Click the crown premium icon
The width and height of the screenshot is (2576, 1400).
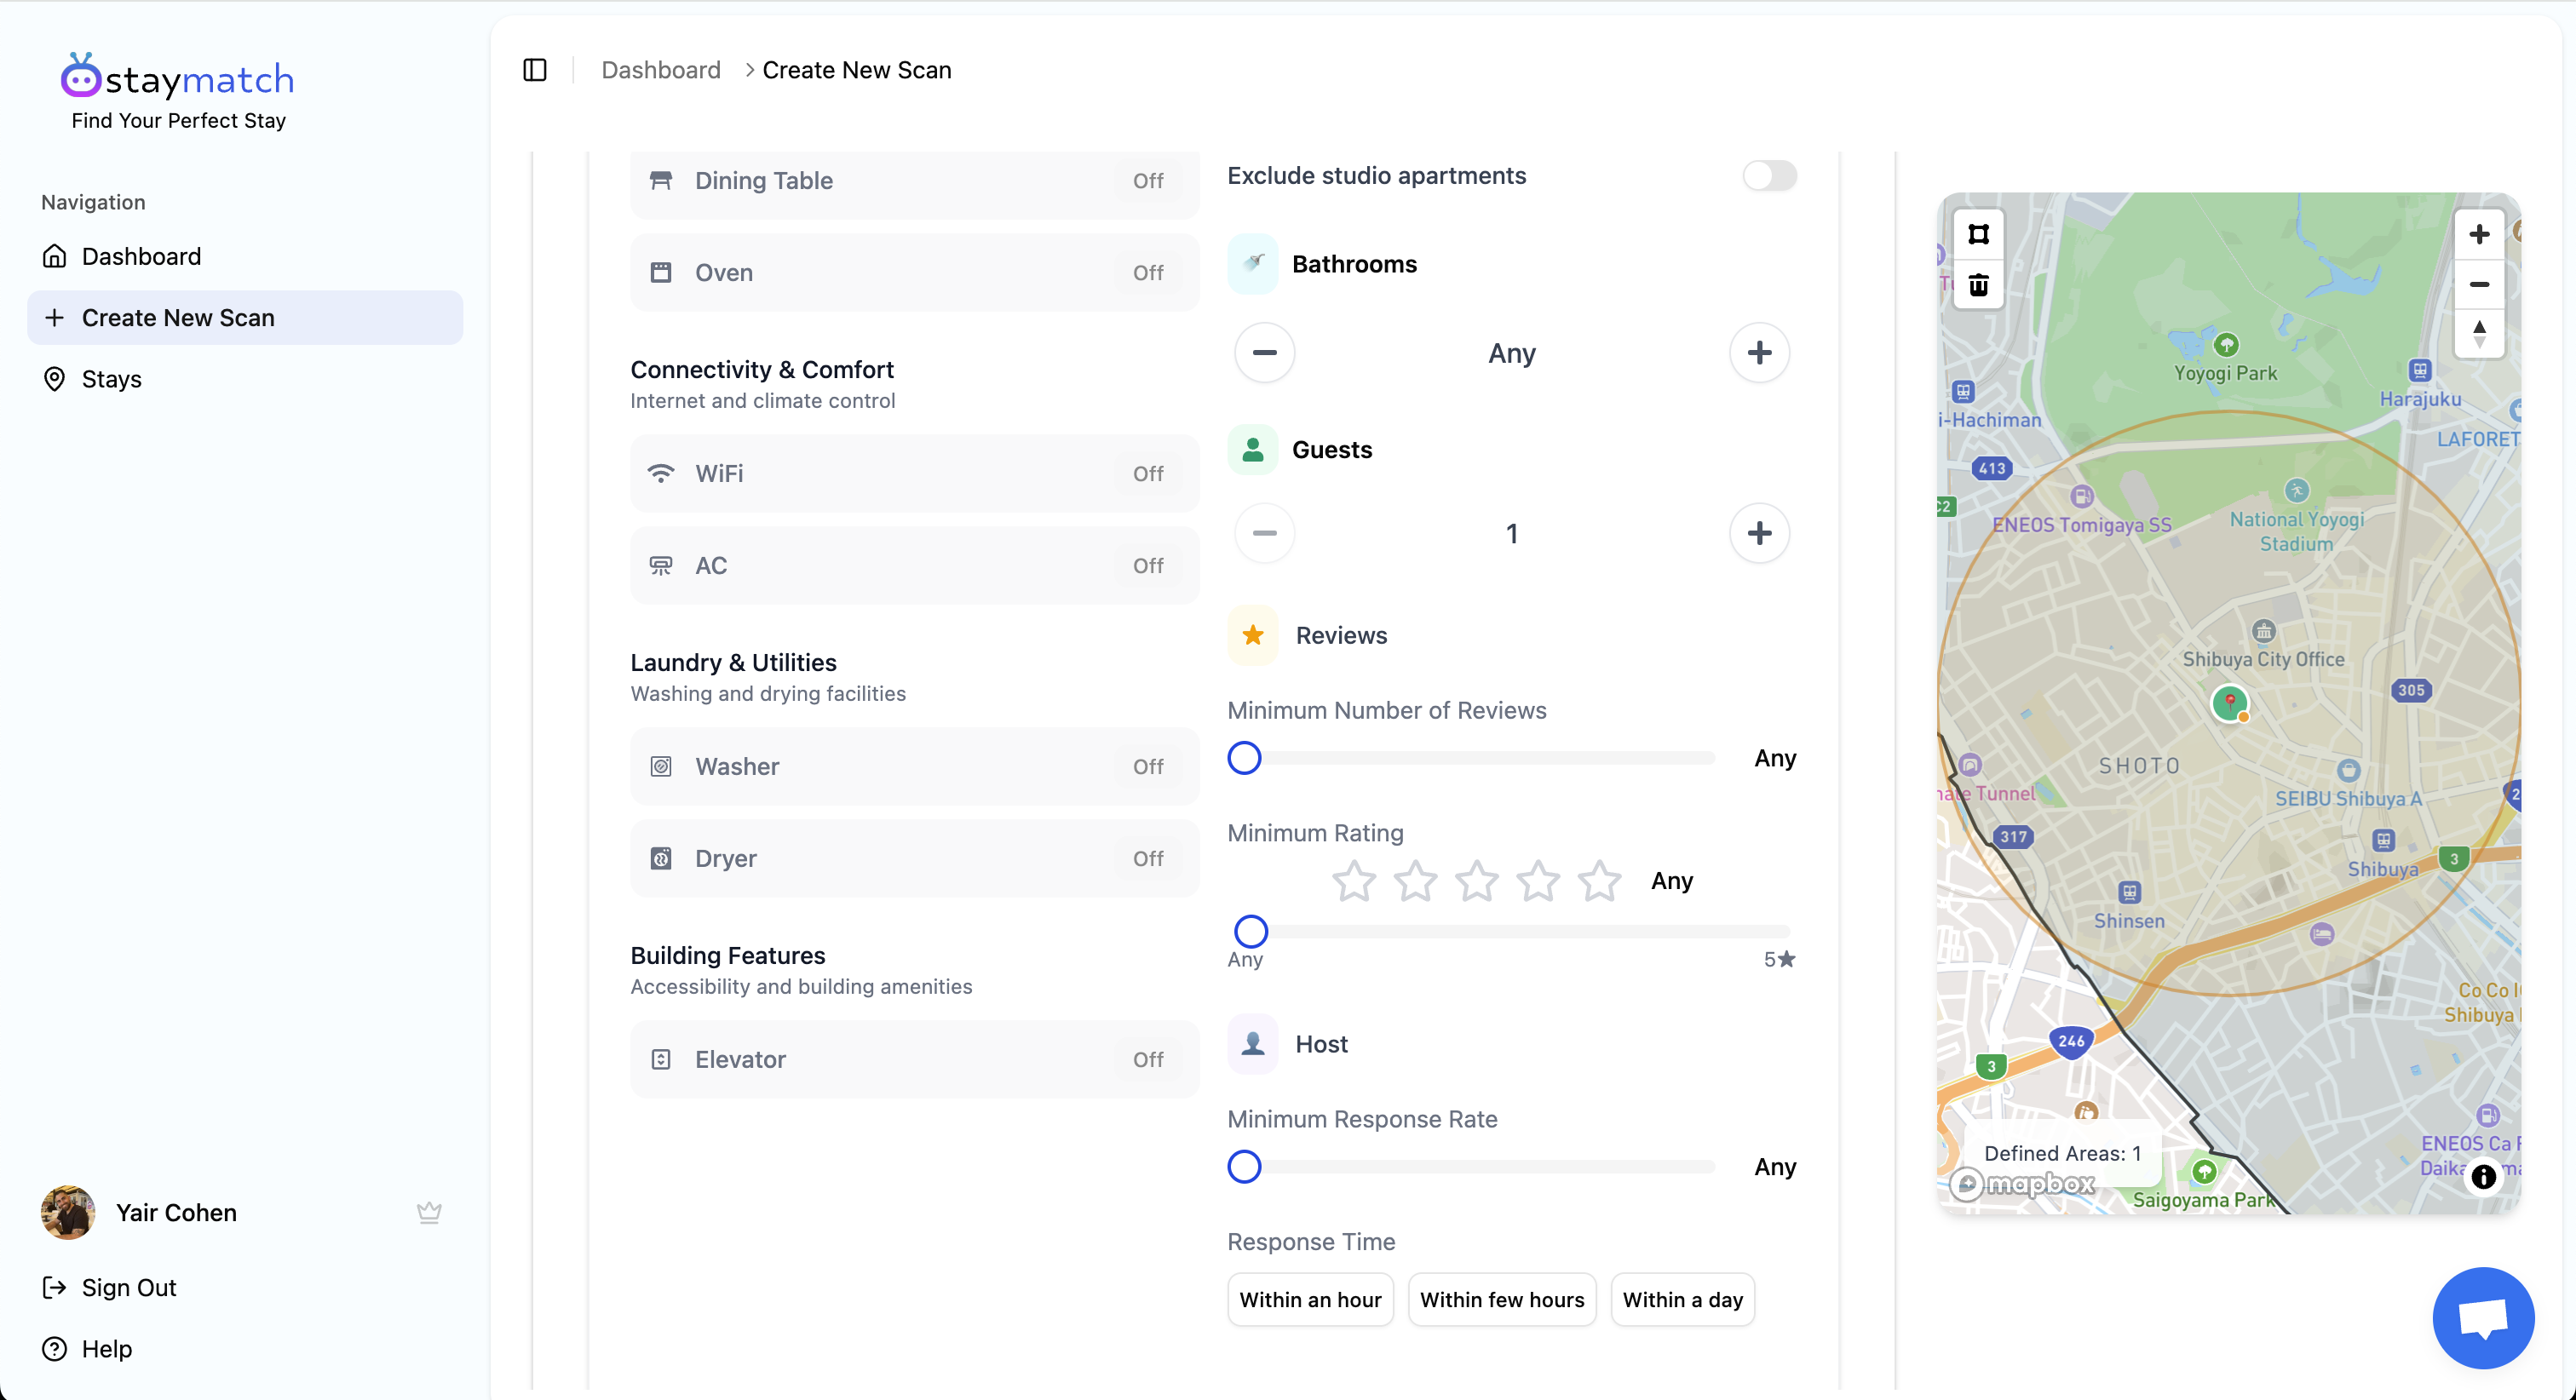point(429,1212)
